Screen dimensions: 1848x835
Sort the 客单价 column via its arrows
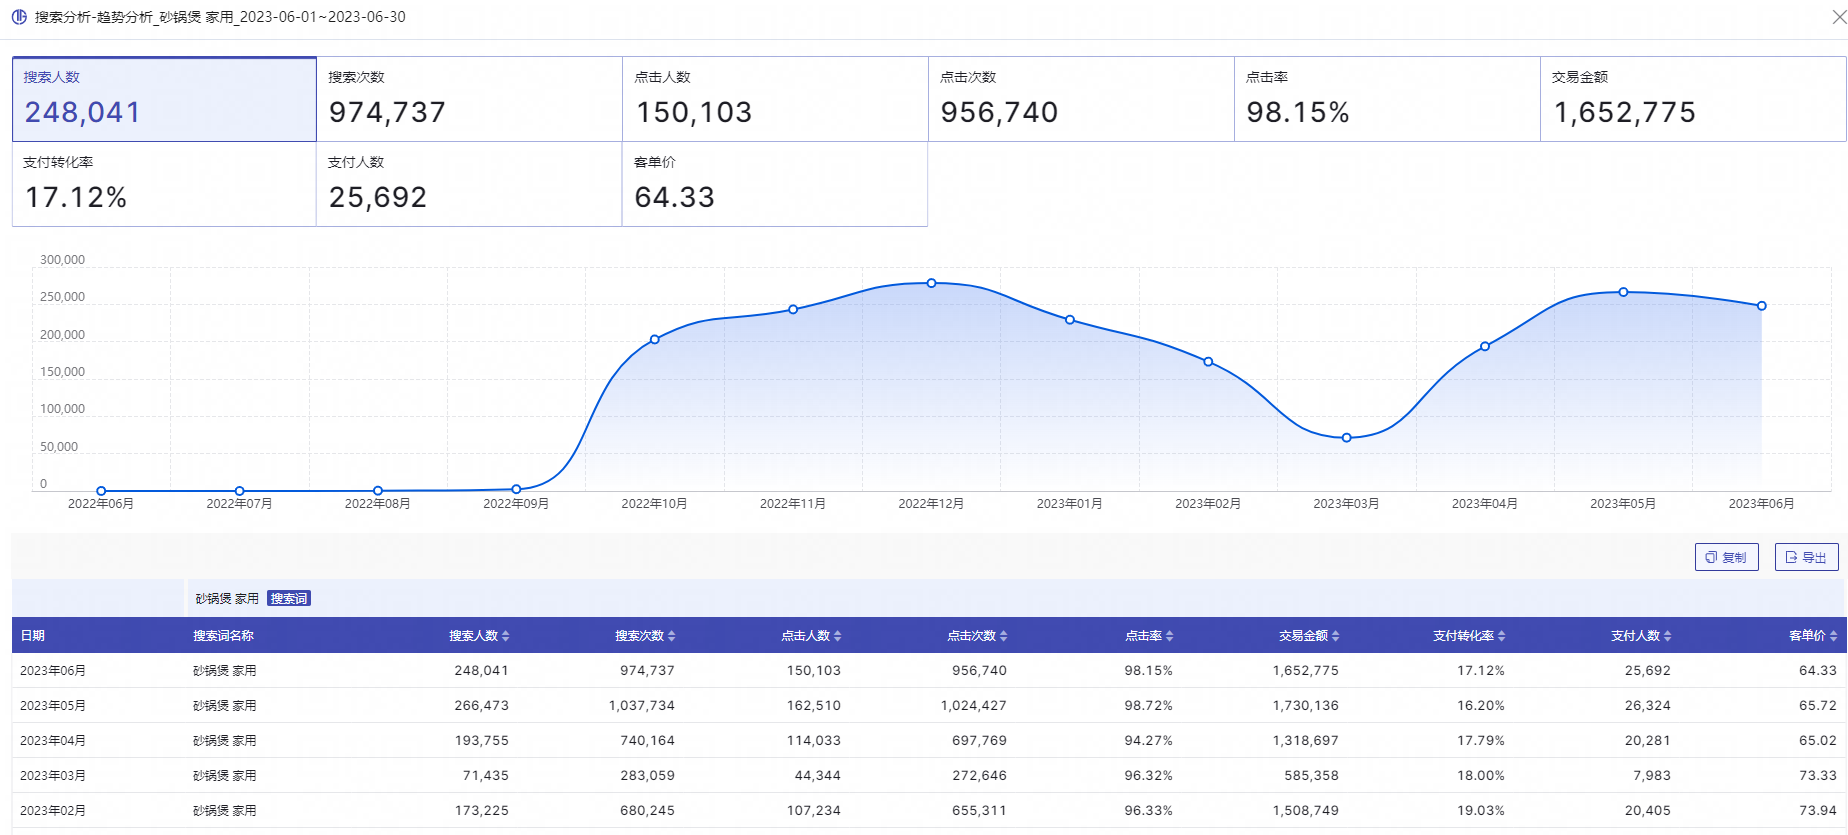1834,636
